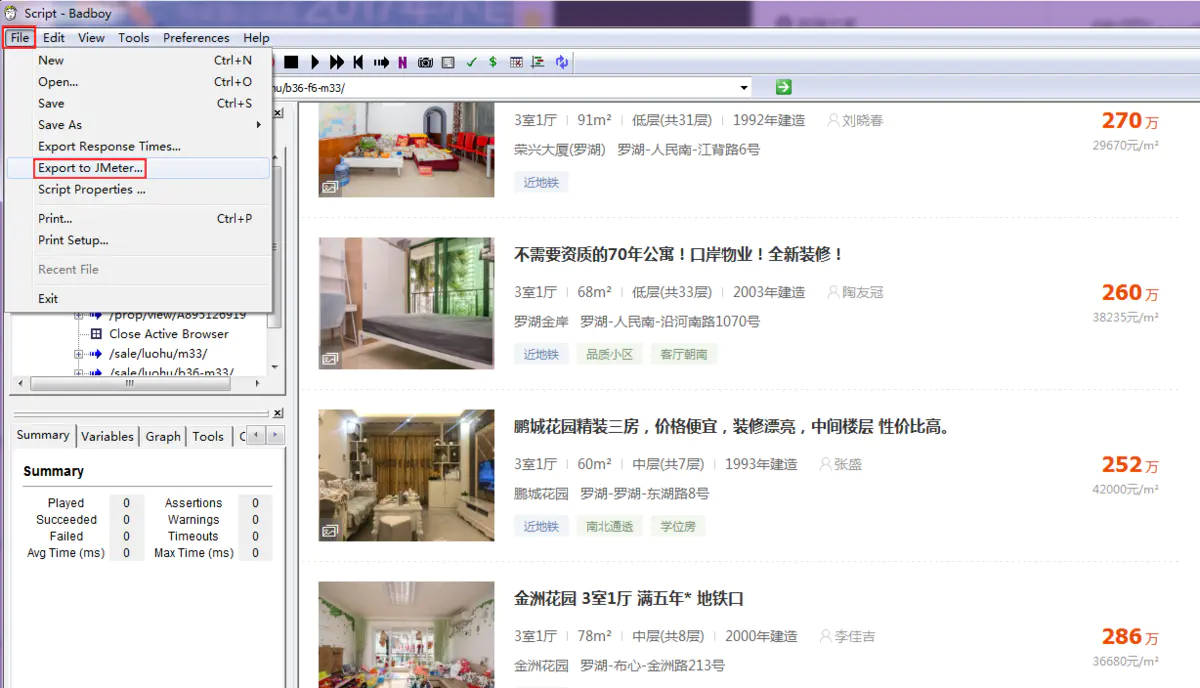
Task: Click the green Go arrow button
Action: (783, 87)
